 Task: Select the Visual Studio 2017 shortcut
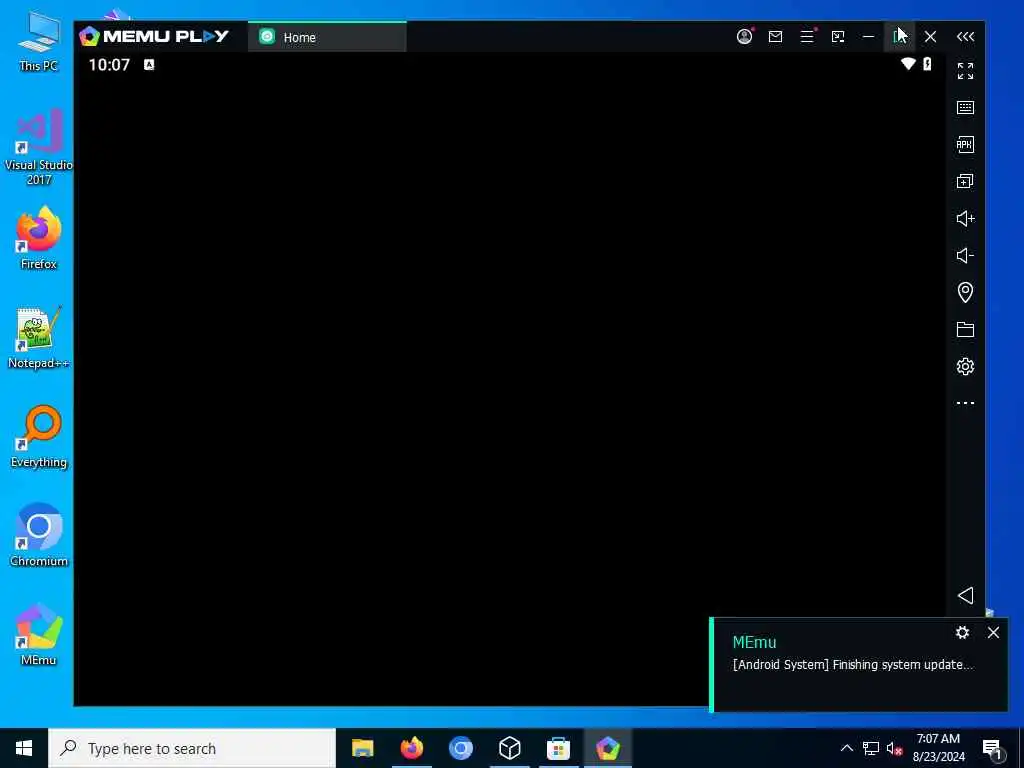coord(39,146)
